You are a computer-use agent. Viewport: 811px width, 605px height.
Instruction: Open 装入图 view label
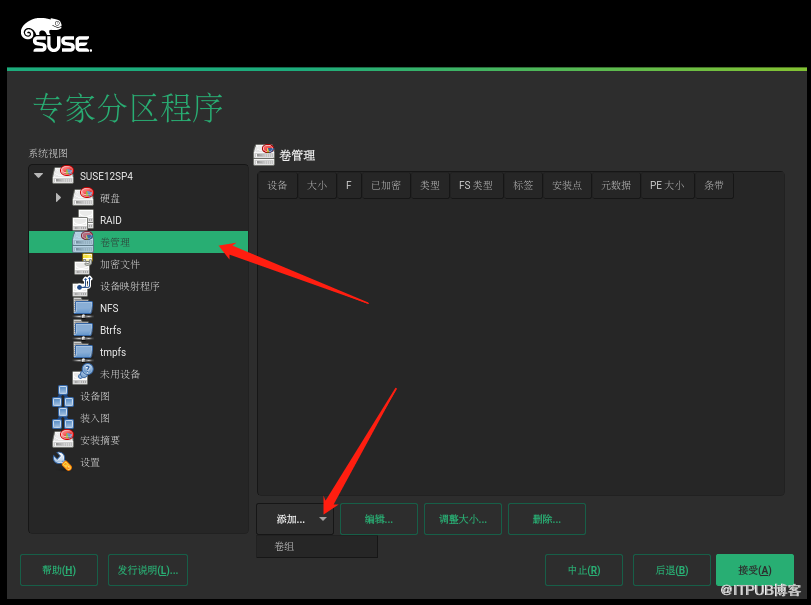[x=95, y=418]
